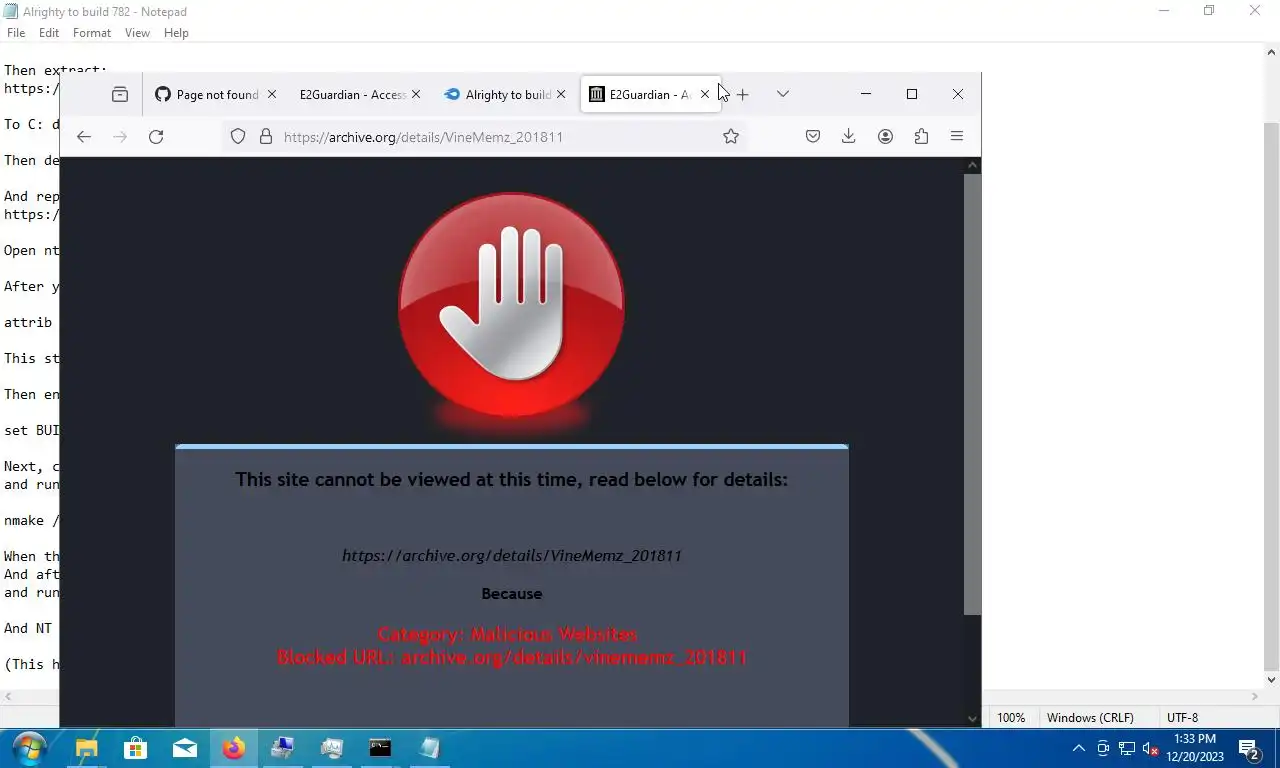The width and height of the screenshot is (1280, 768).
Task: Open a new Firefox tab
Action: point(742,94)
